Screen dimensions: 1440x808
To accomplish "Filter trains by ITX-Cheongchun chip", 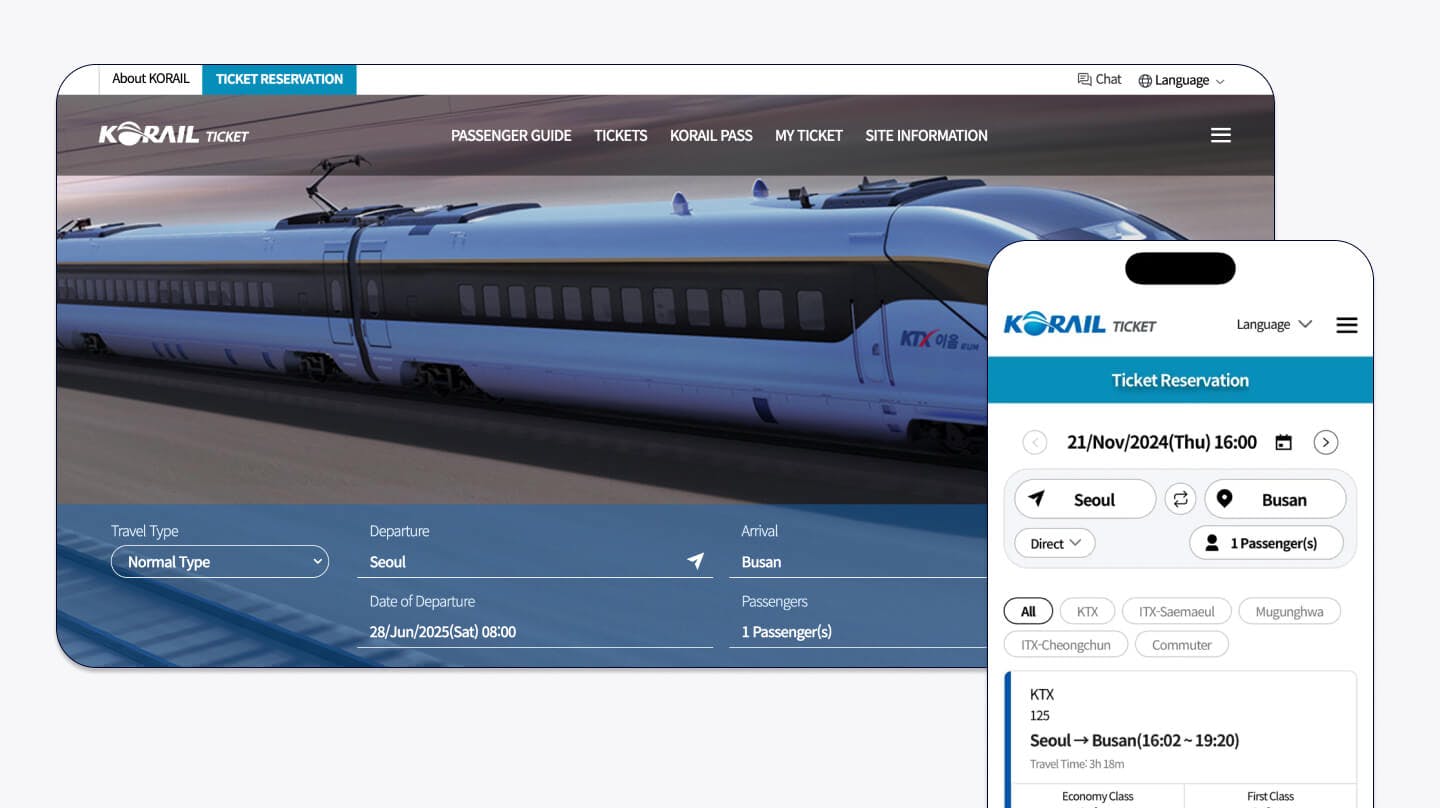I will pos(1065,645).
